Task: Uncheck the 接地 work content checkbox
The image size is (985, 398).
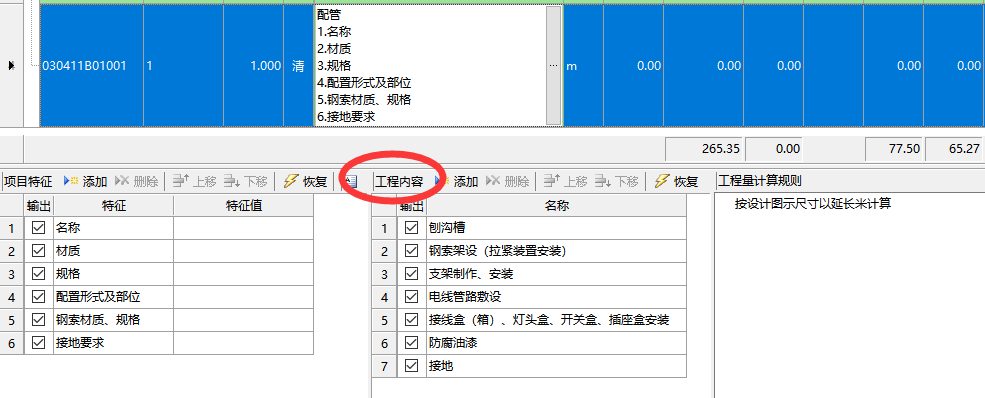Action: (411, 365)
